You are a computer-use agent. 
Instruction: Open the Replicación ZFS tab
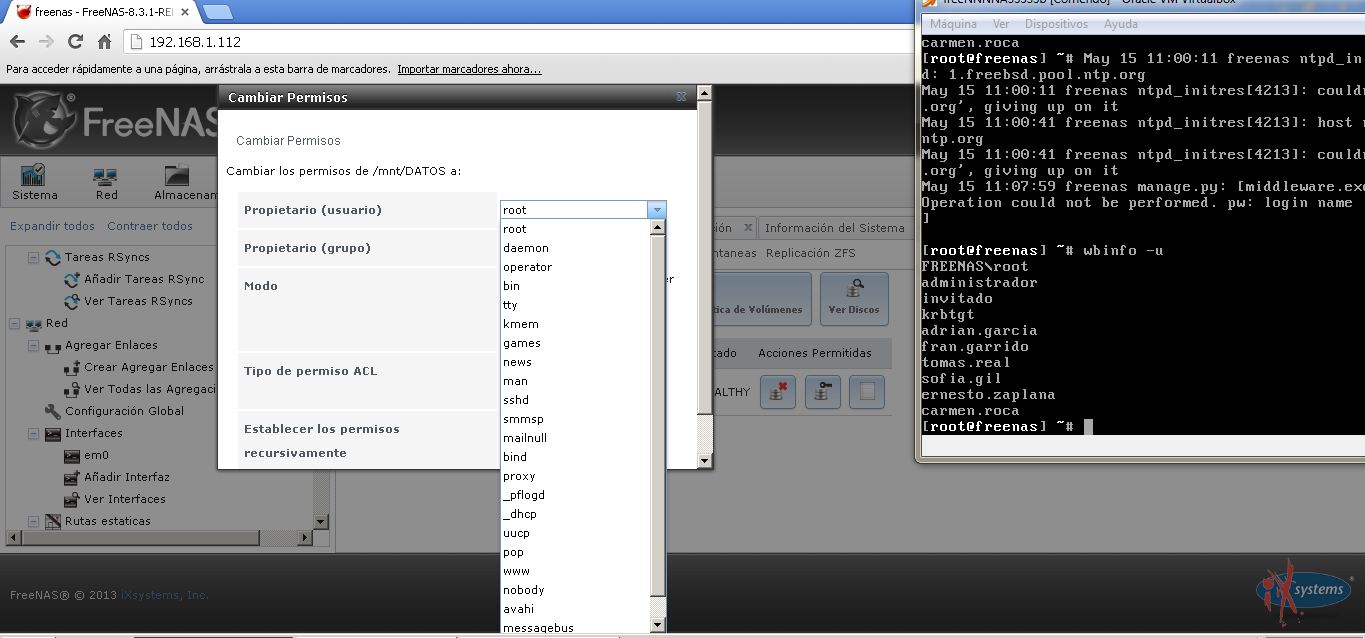[810, 253]
